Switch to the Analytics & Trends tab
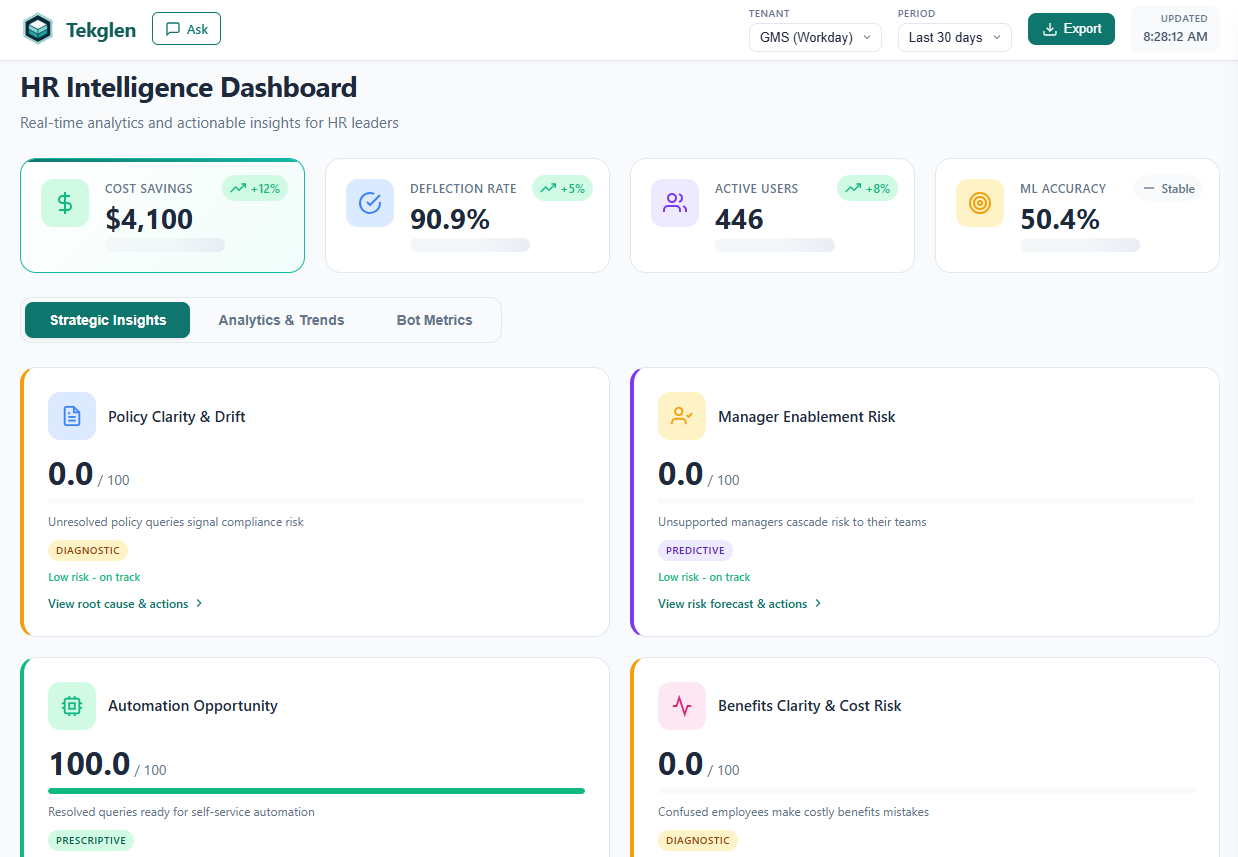Screen dimensions: 1238x857 [x=281, y=319]
